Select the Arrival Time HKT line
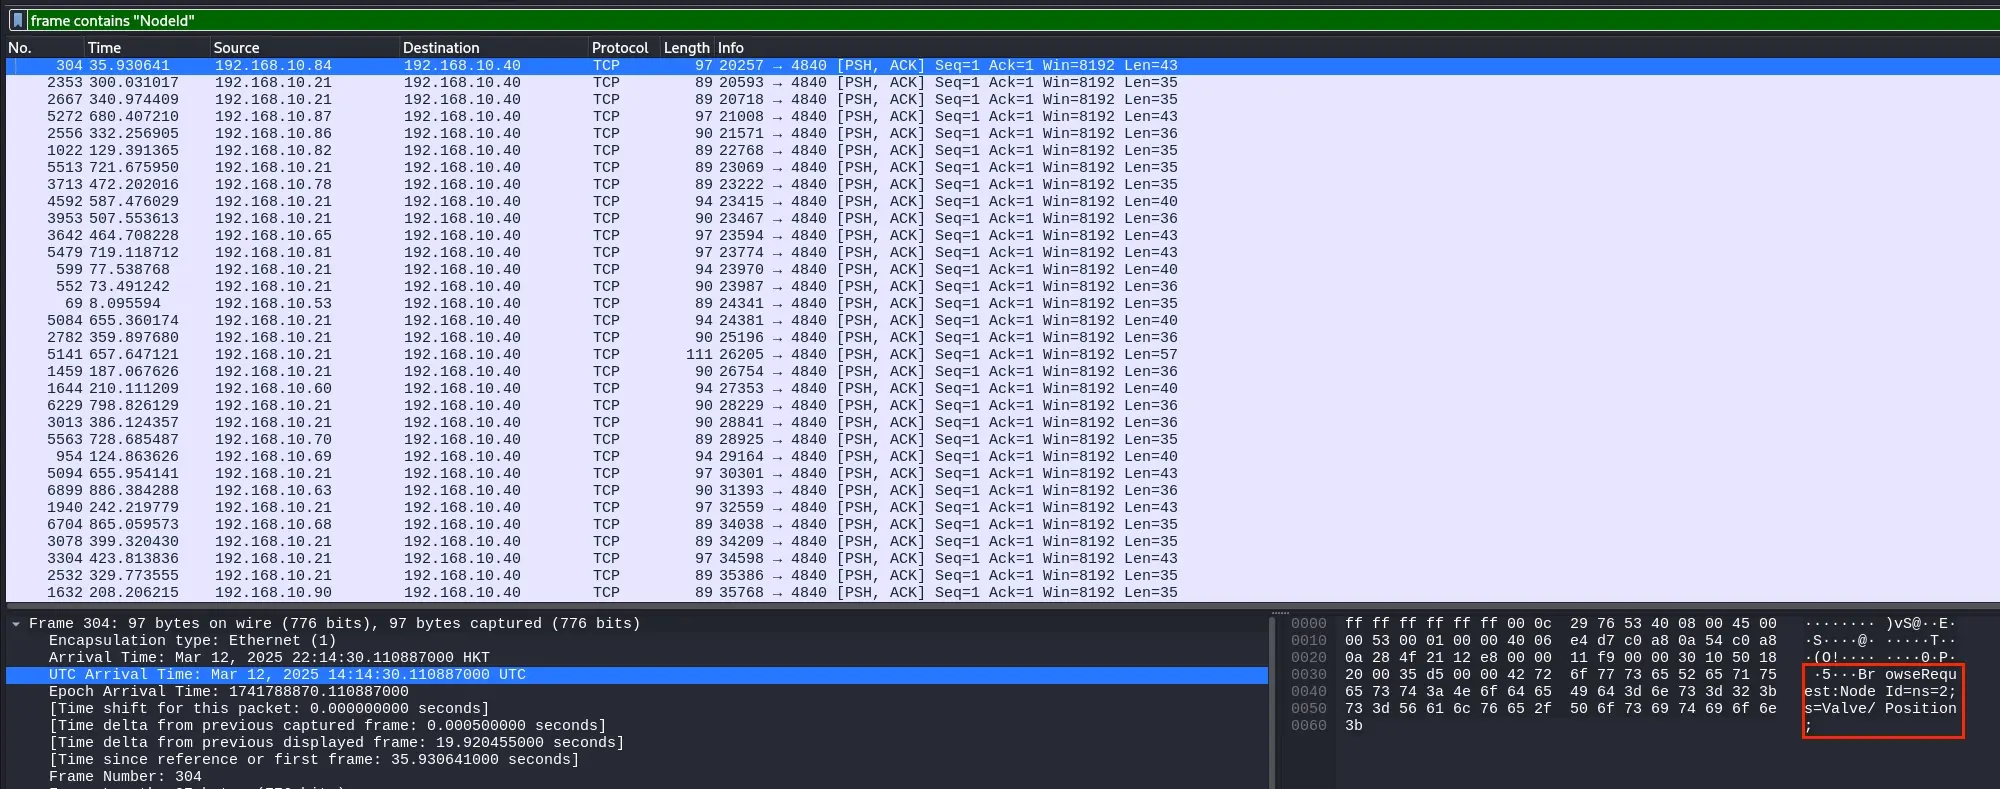2000x789 pixels. point(637,657)
